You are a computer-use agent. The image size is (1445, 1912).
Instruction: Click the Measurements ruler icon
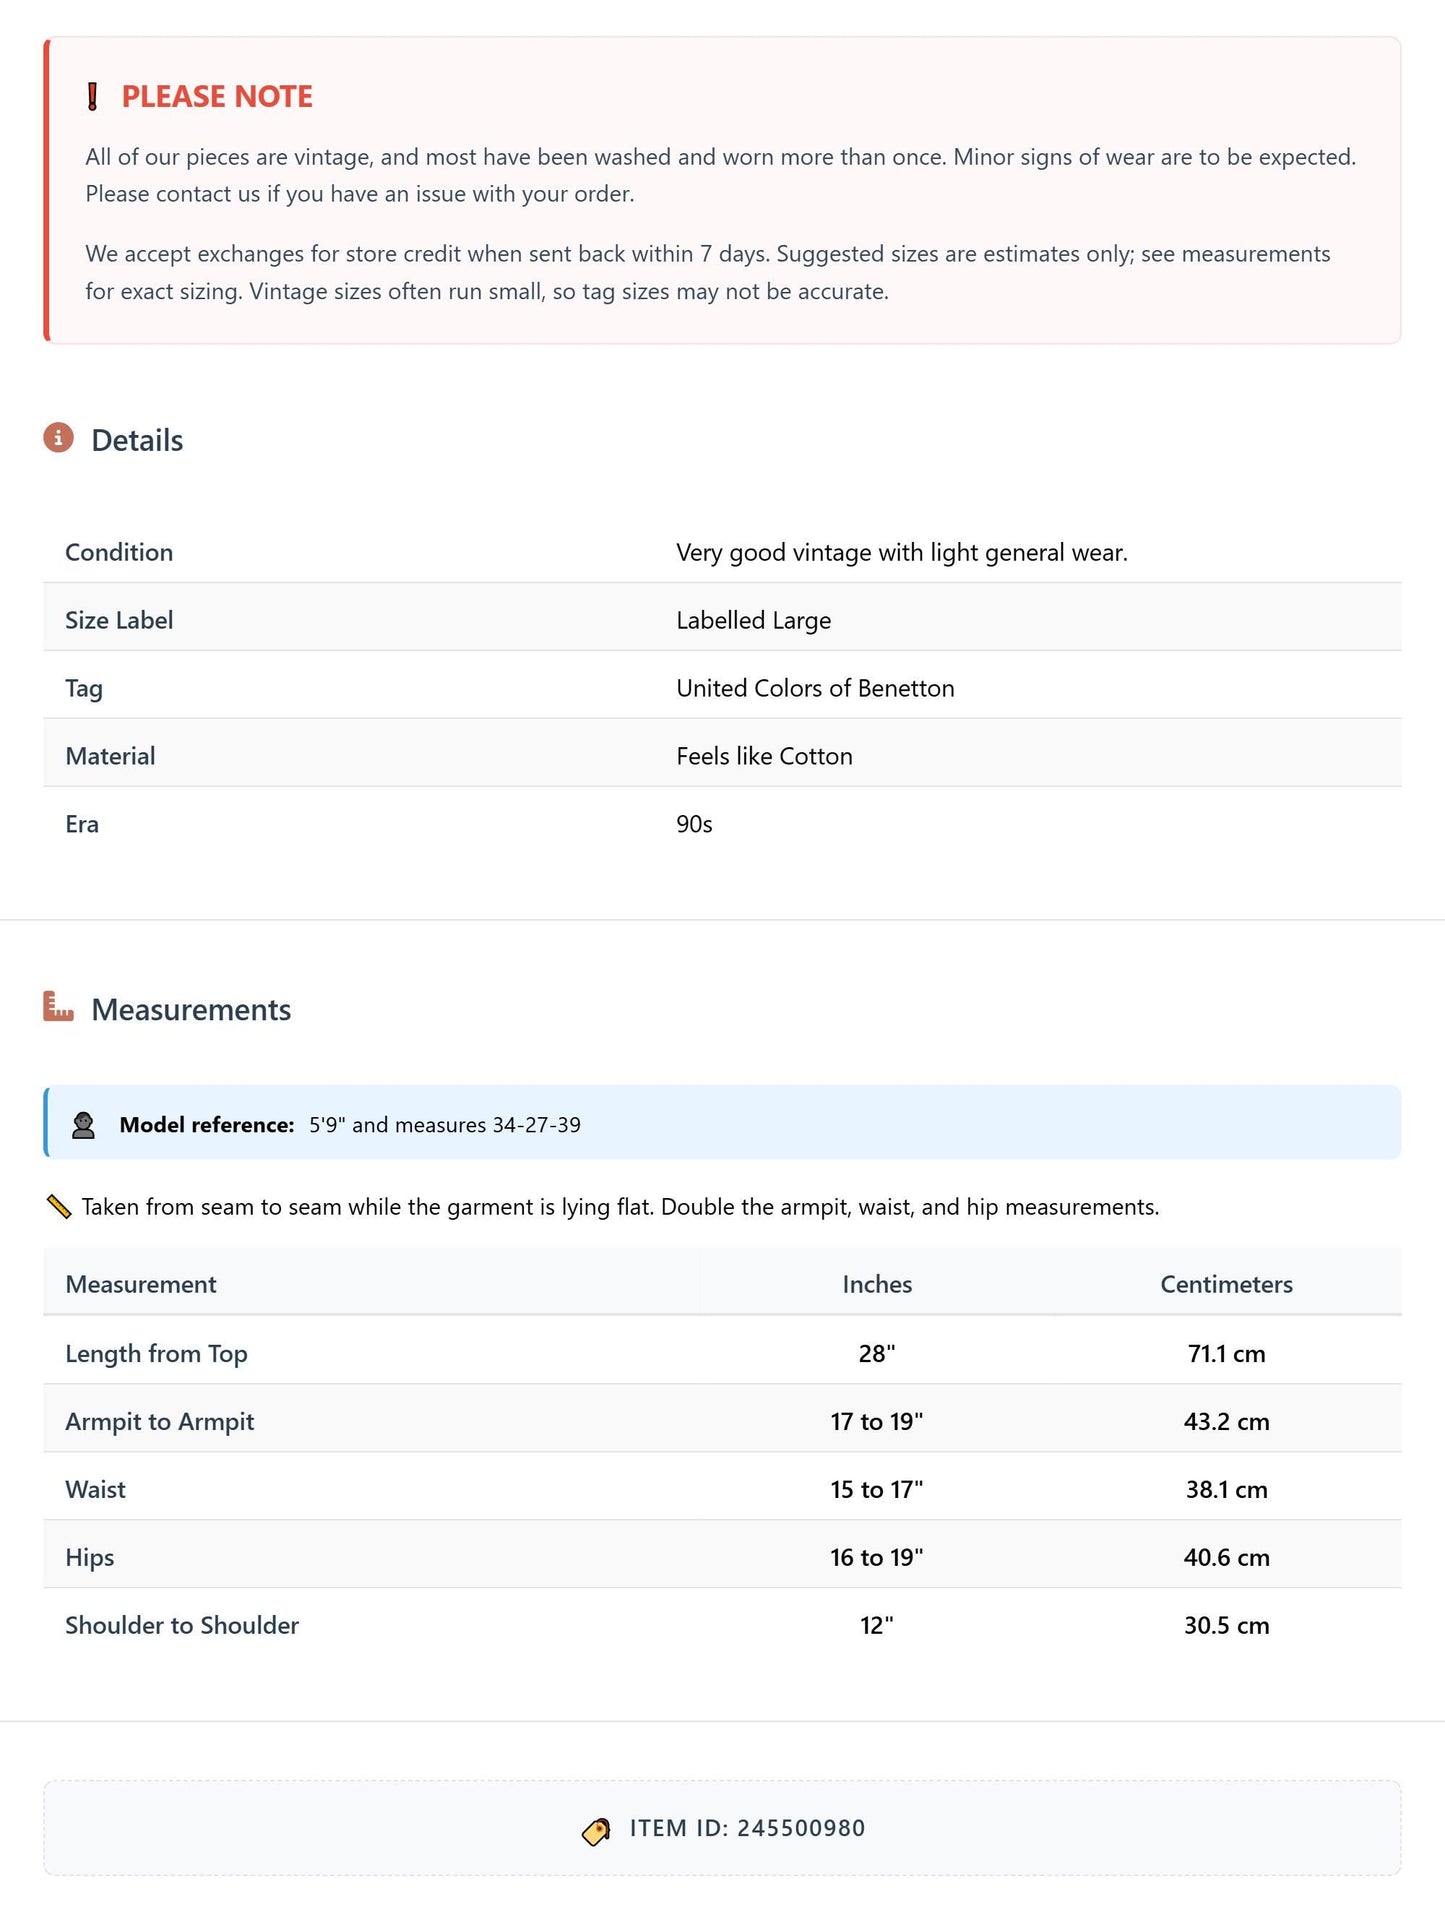tap(59, 1007)
